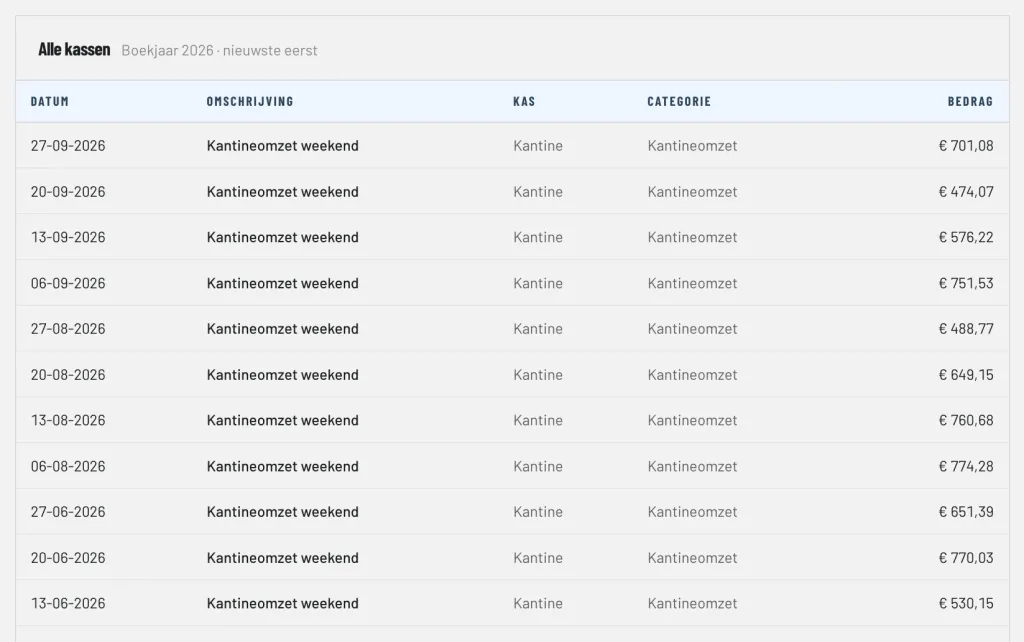Image resolution: width=1024 pixels, height=642 pixels.
Task: Click the Kantineomzet category for 06-08-2026
Action: 692,466
